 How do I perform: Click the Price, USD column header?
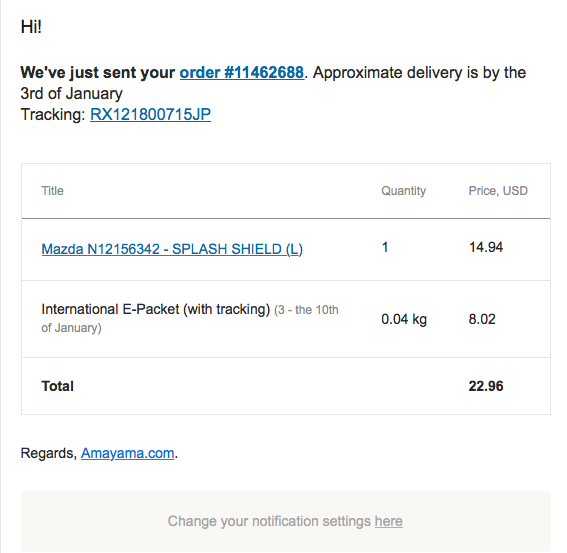point(498,191)
